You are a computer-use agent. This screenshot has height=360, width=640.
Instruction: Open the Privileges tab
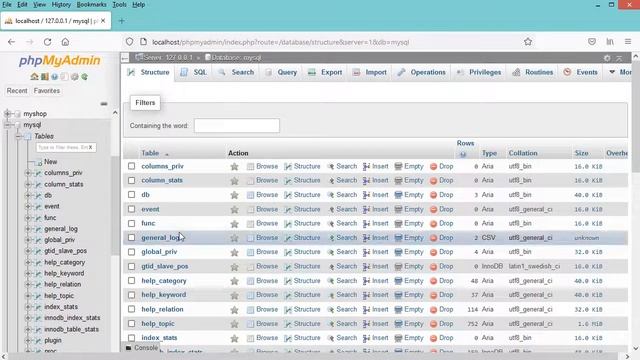(x=479, y=72)
